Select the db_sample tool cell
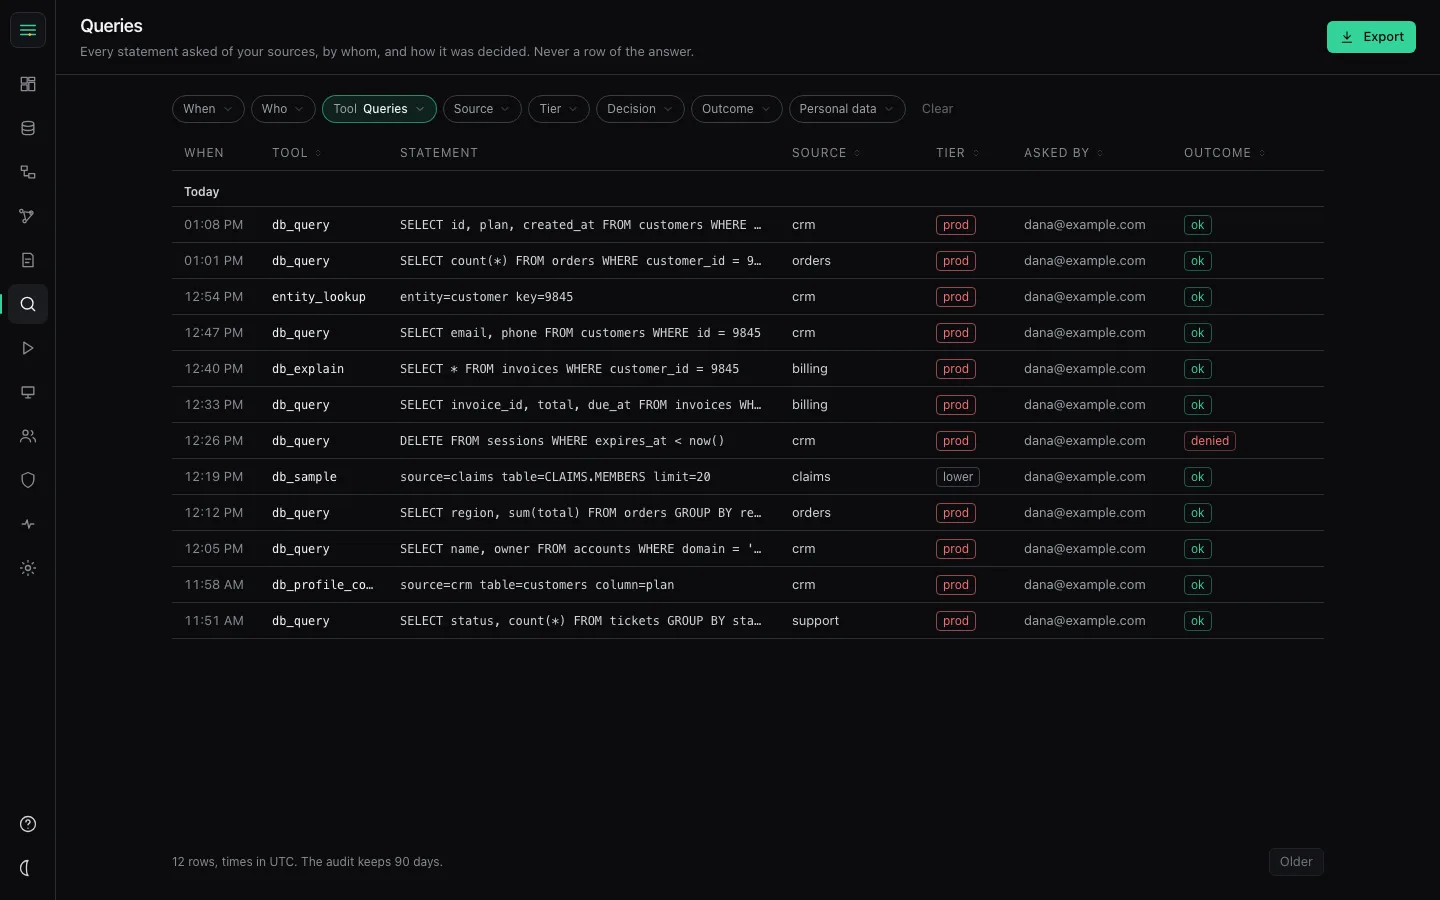The image size is (1440, 900). (304, 477)
